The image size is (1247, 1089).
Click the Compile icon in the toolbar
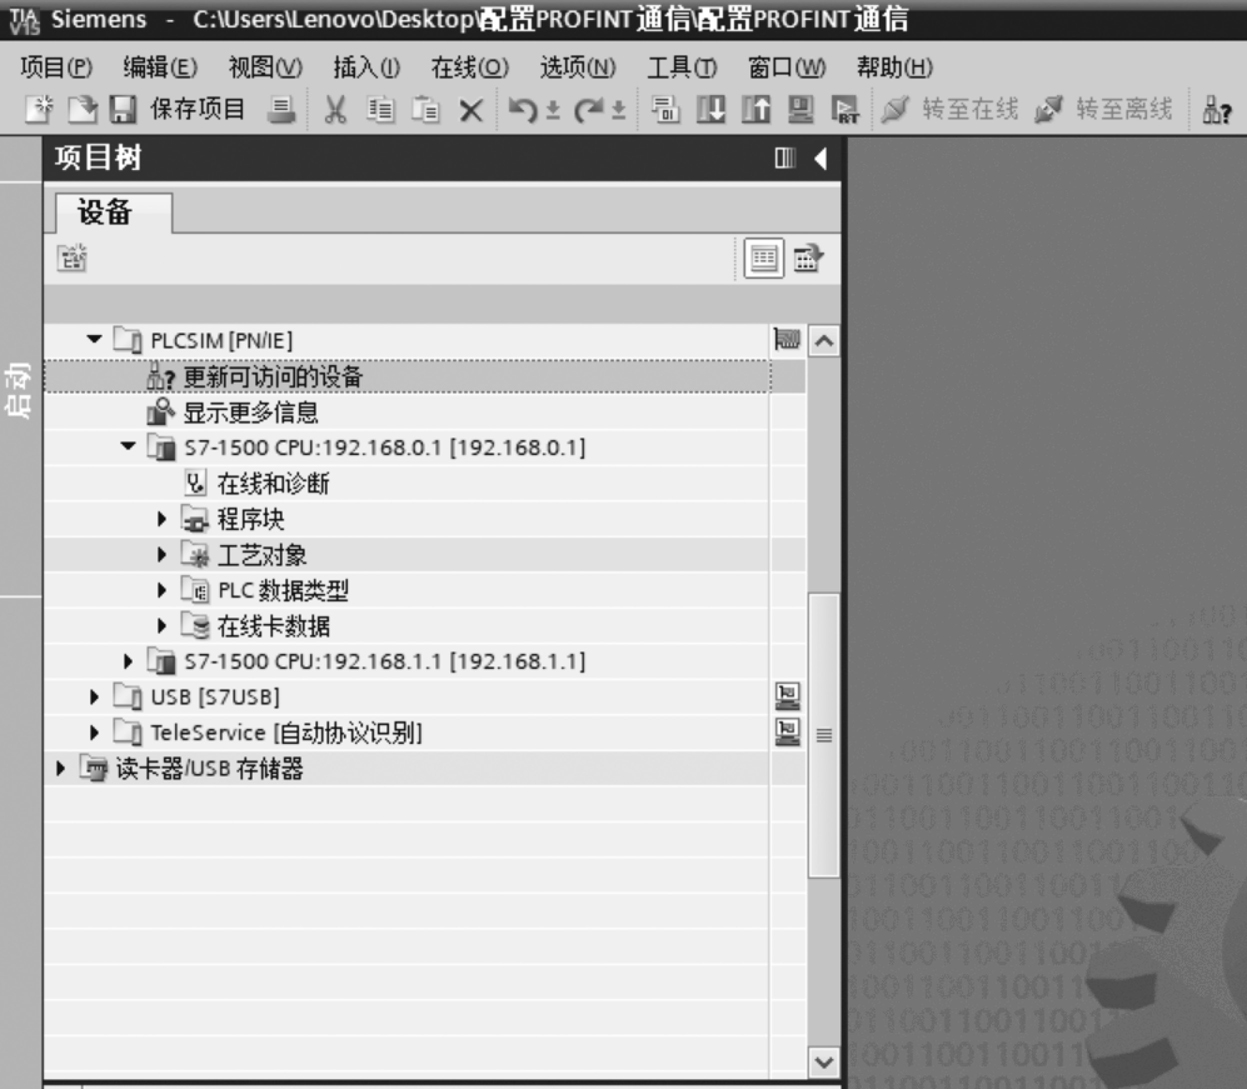(x=665, y=108)
